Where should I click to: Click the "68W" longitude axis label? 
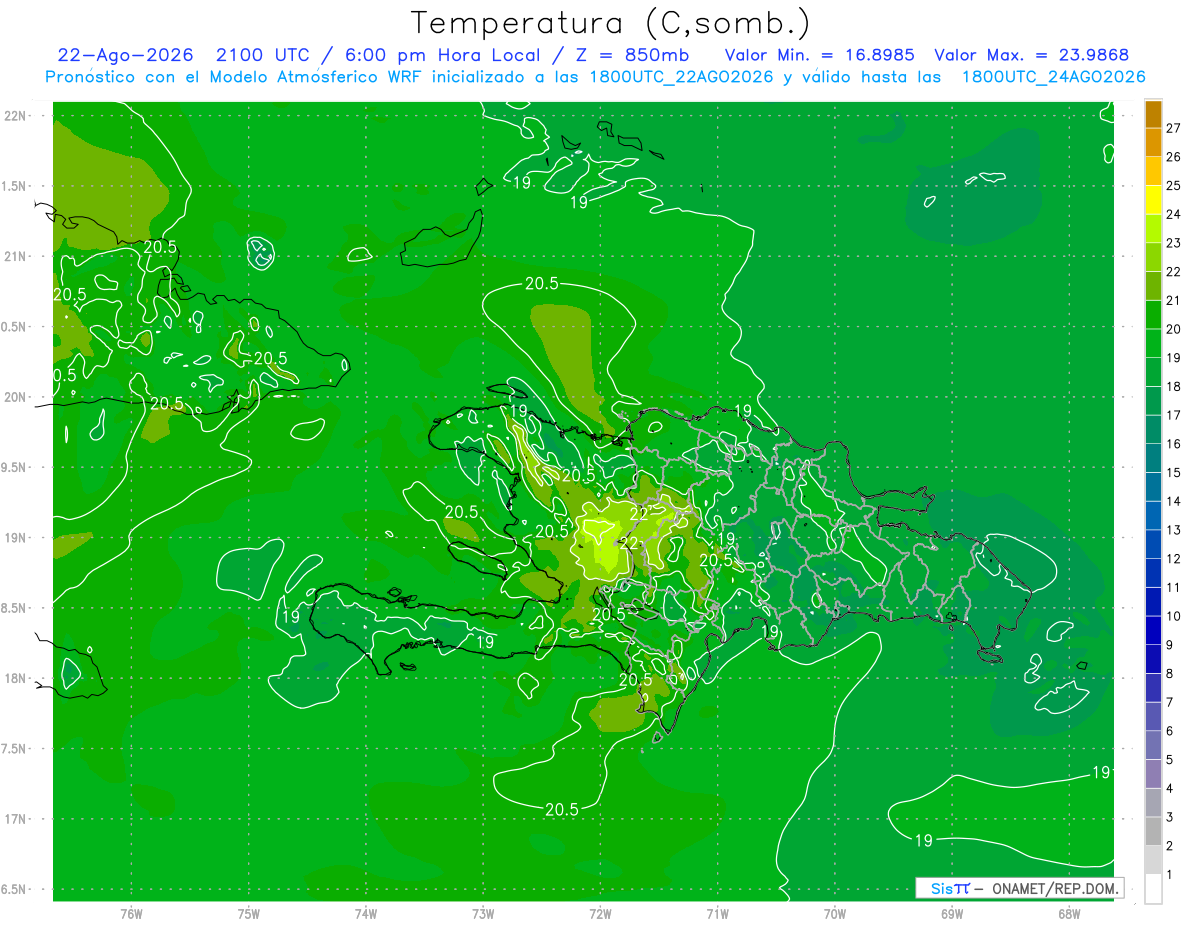(x=1069, y=913)
